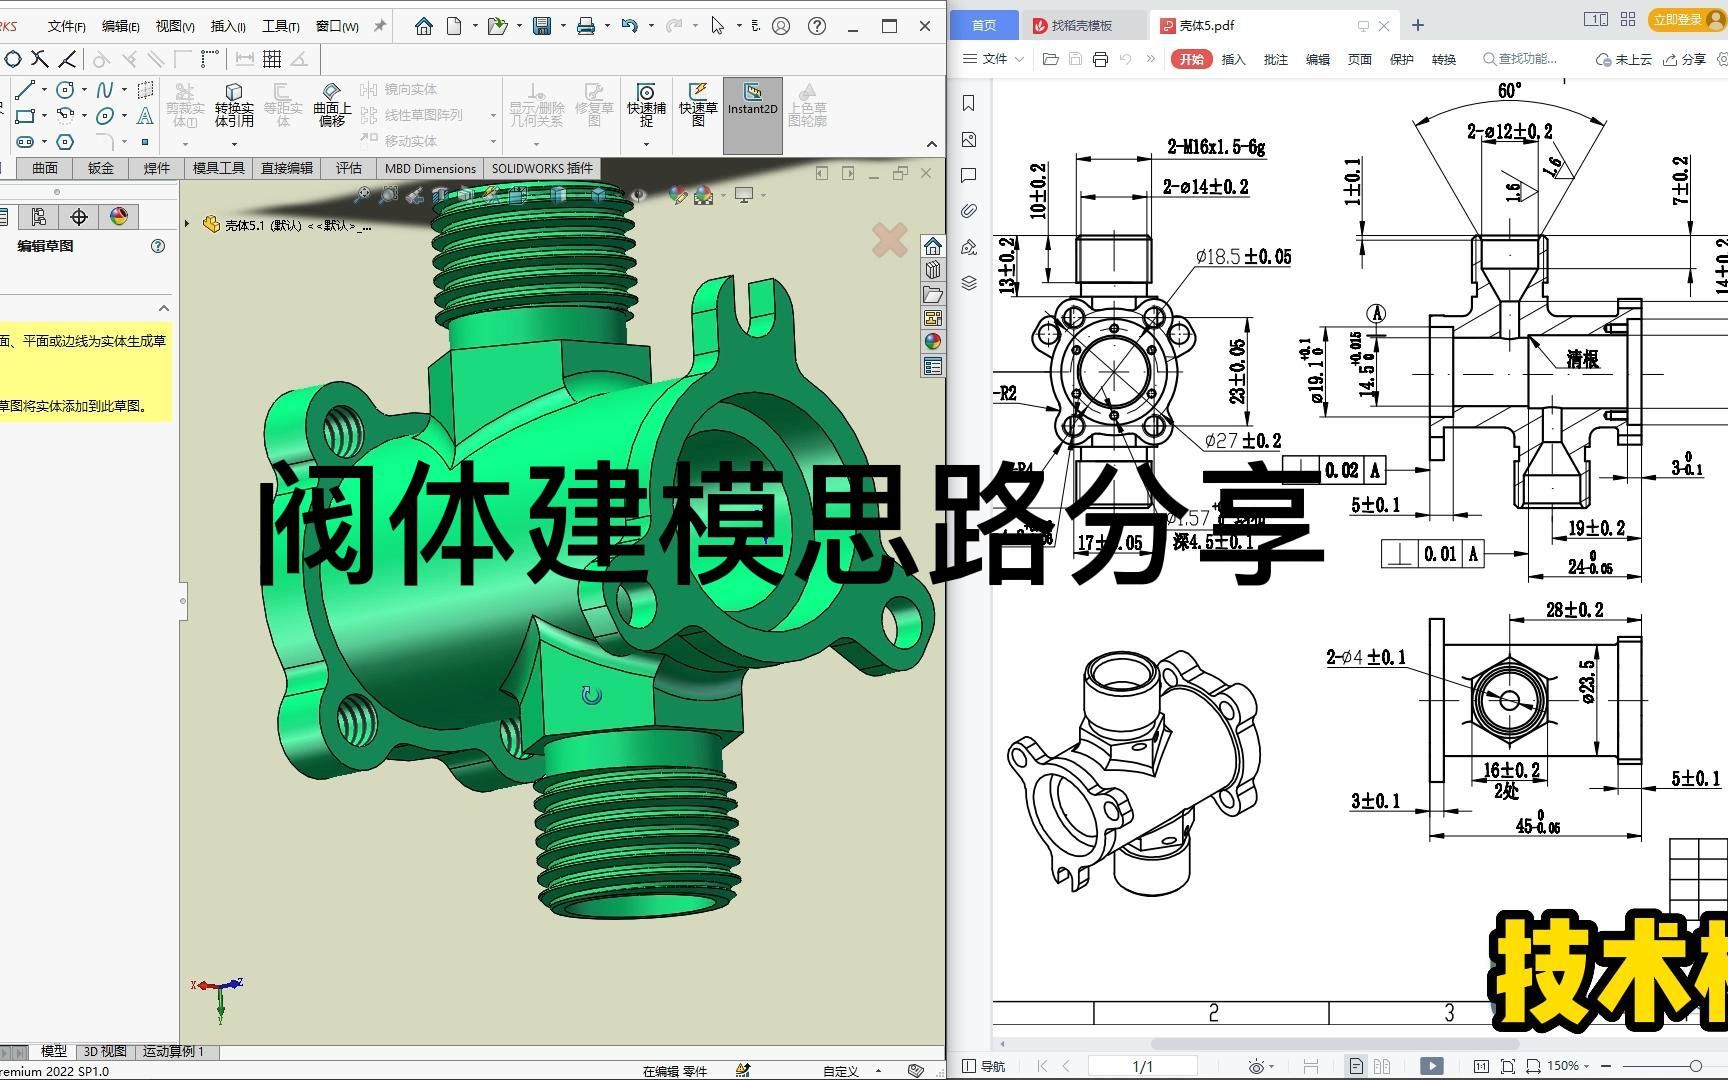
Task: Open the WPS 首页 home tab
Action: pos(984,25)
